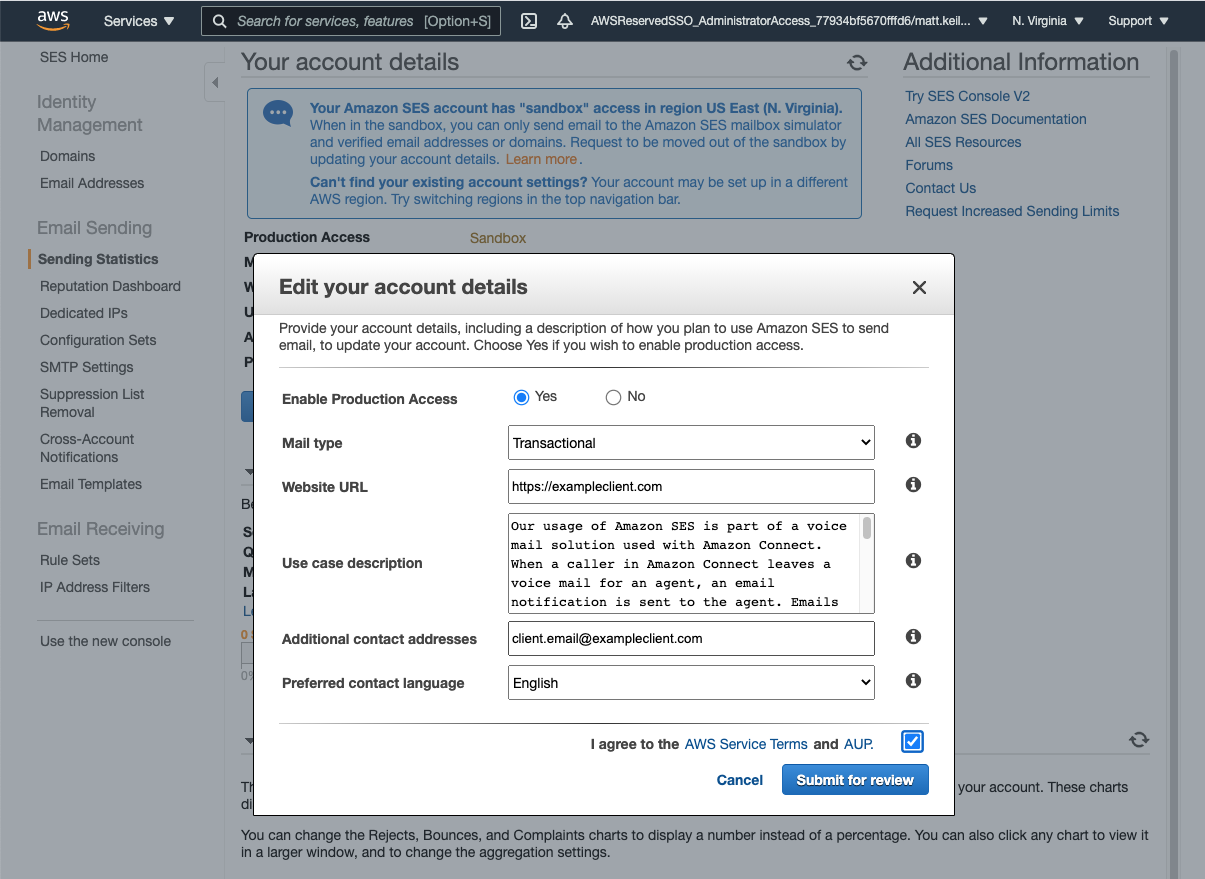Viewport: 1205px width, 879px height.
Task: Open the Forums link
Action: pos(929,165)
